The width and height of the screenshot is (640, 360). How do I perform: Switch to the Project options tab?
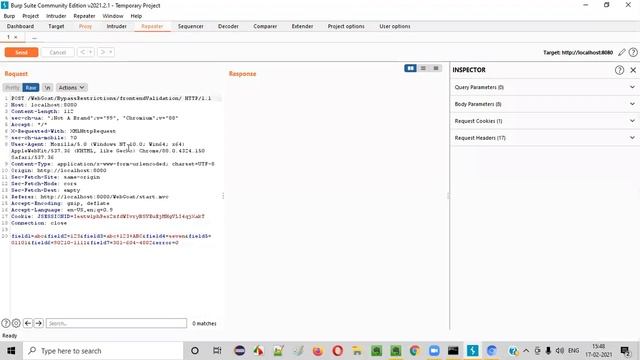pyautogui.click(x=346, y=26)
